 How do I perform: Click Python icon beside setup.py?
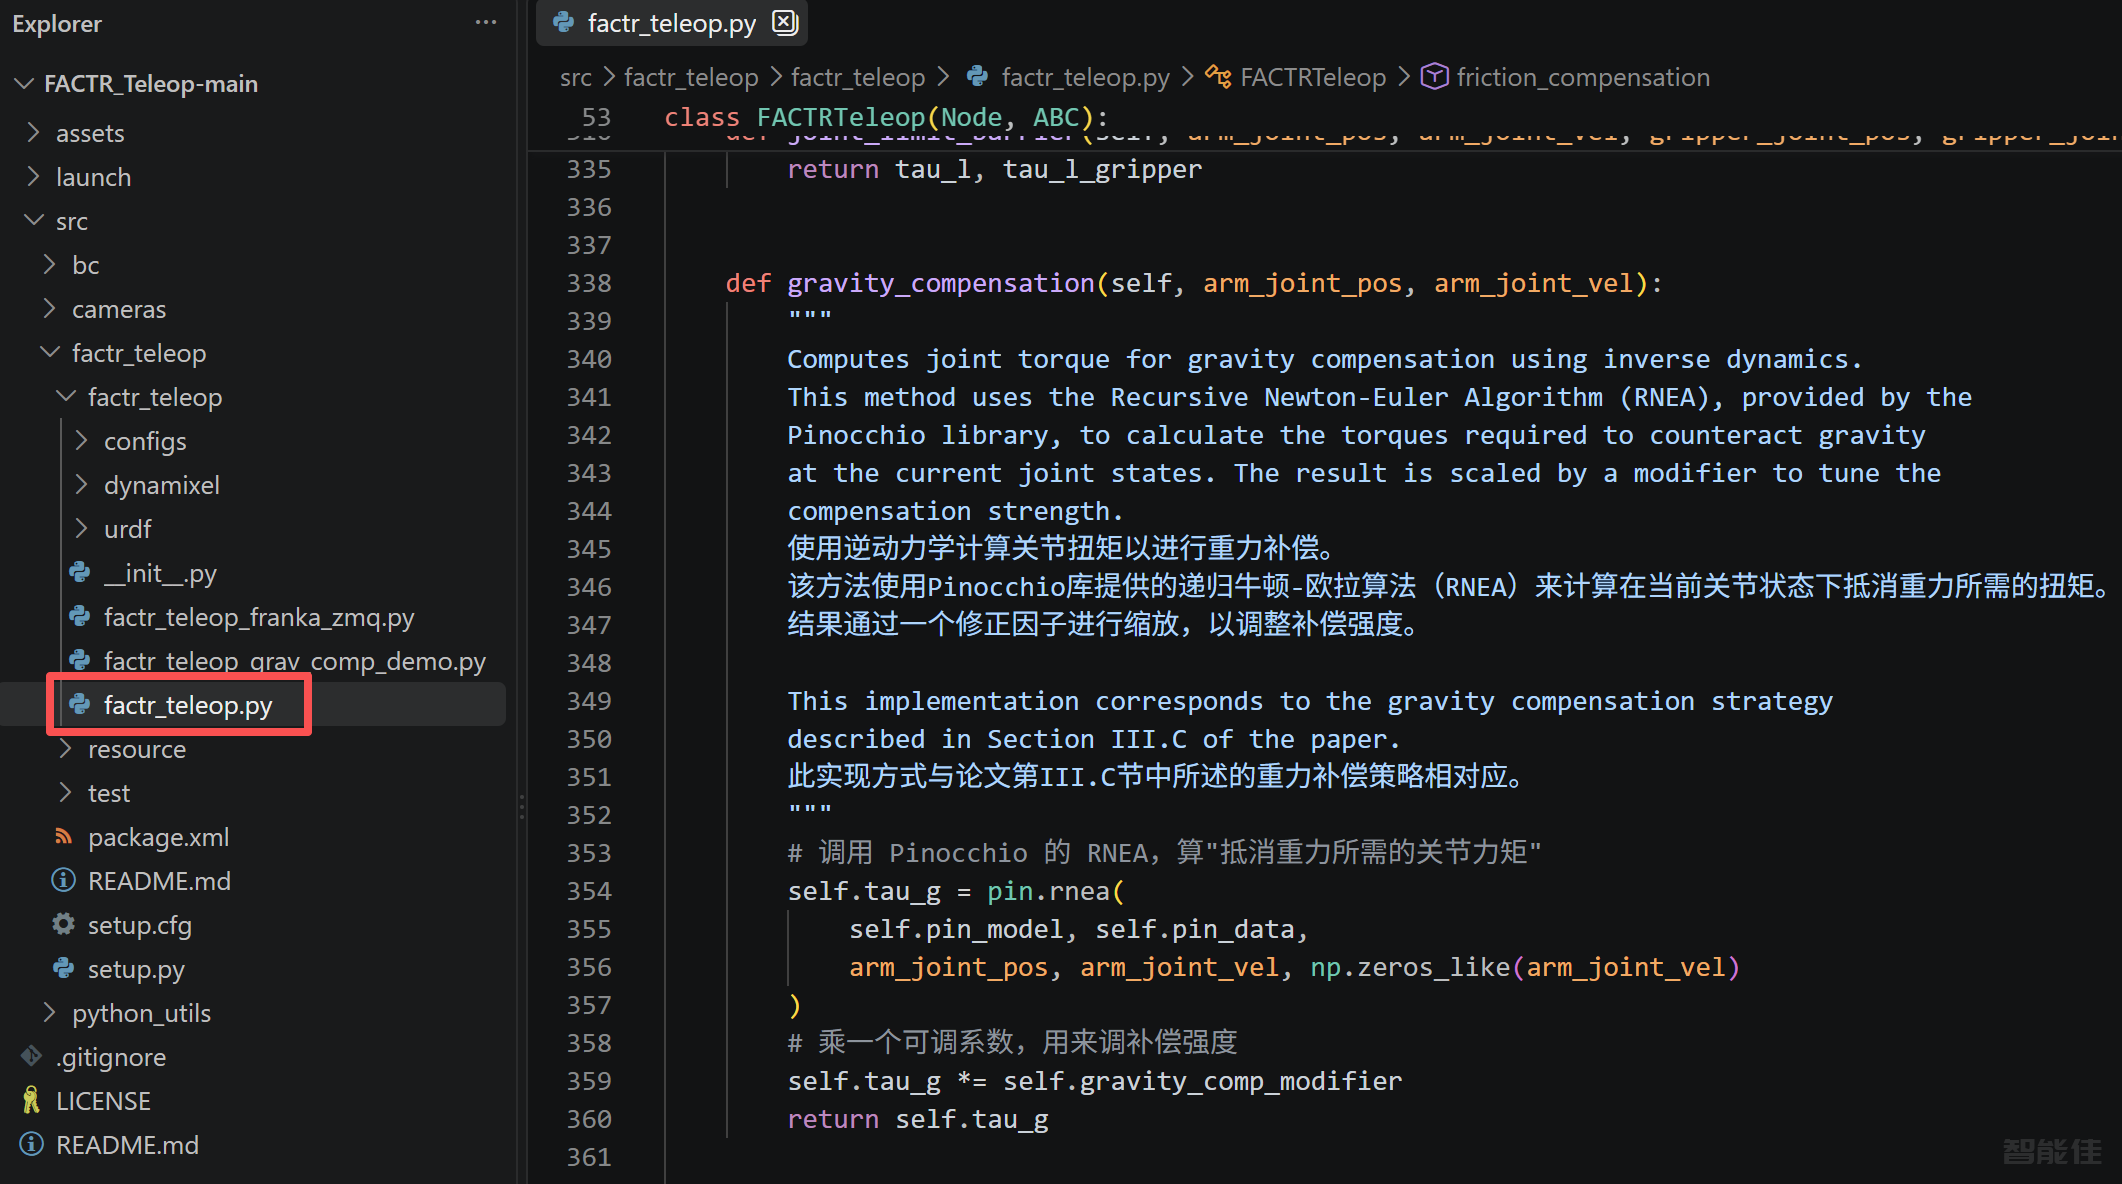63,969
